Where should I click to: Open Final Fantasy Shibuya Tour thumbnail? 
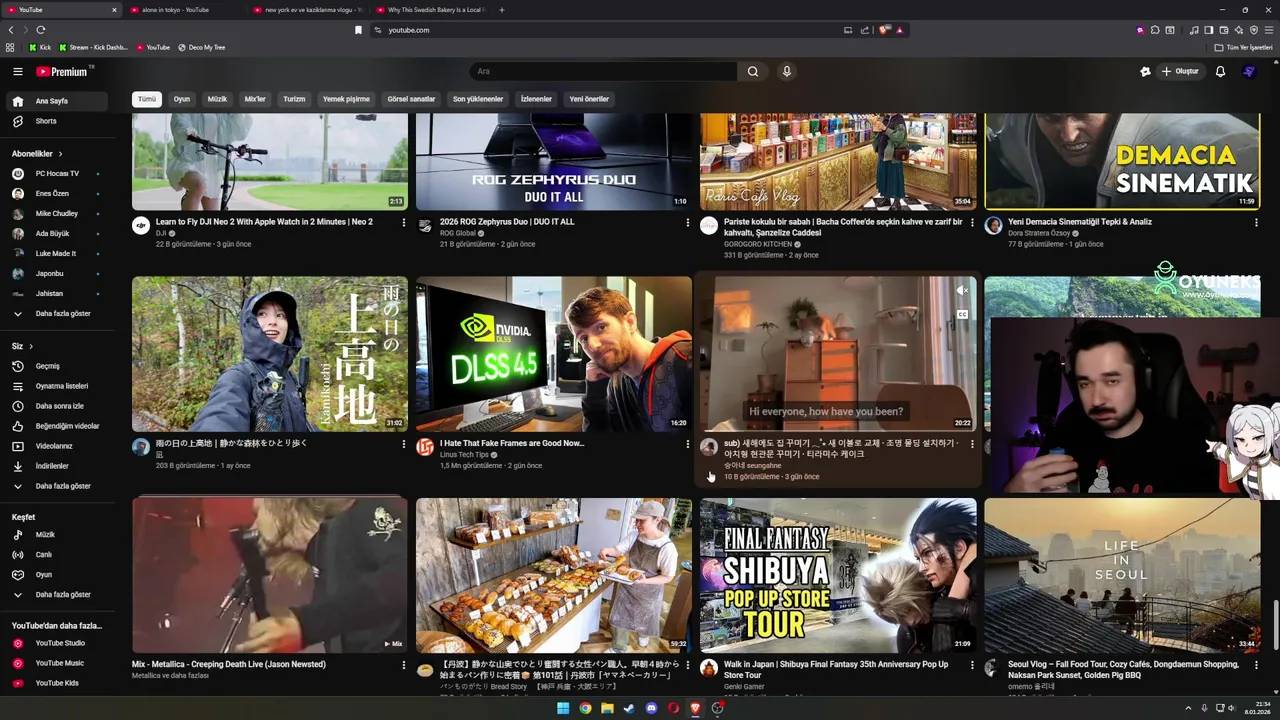pyautogui.click(x=838, y=576)
